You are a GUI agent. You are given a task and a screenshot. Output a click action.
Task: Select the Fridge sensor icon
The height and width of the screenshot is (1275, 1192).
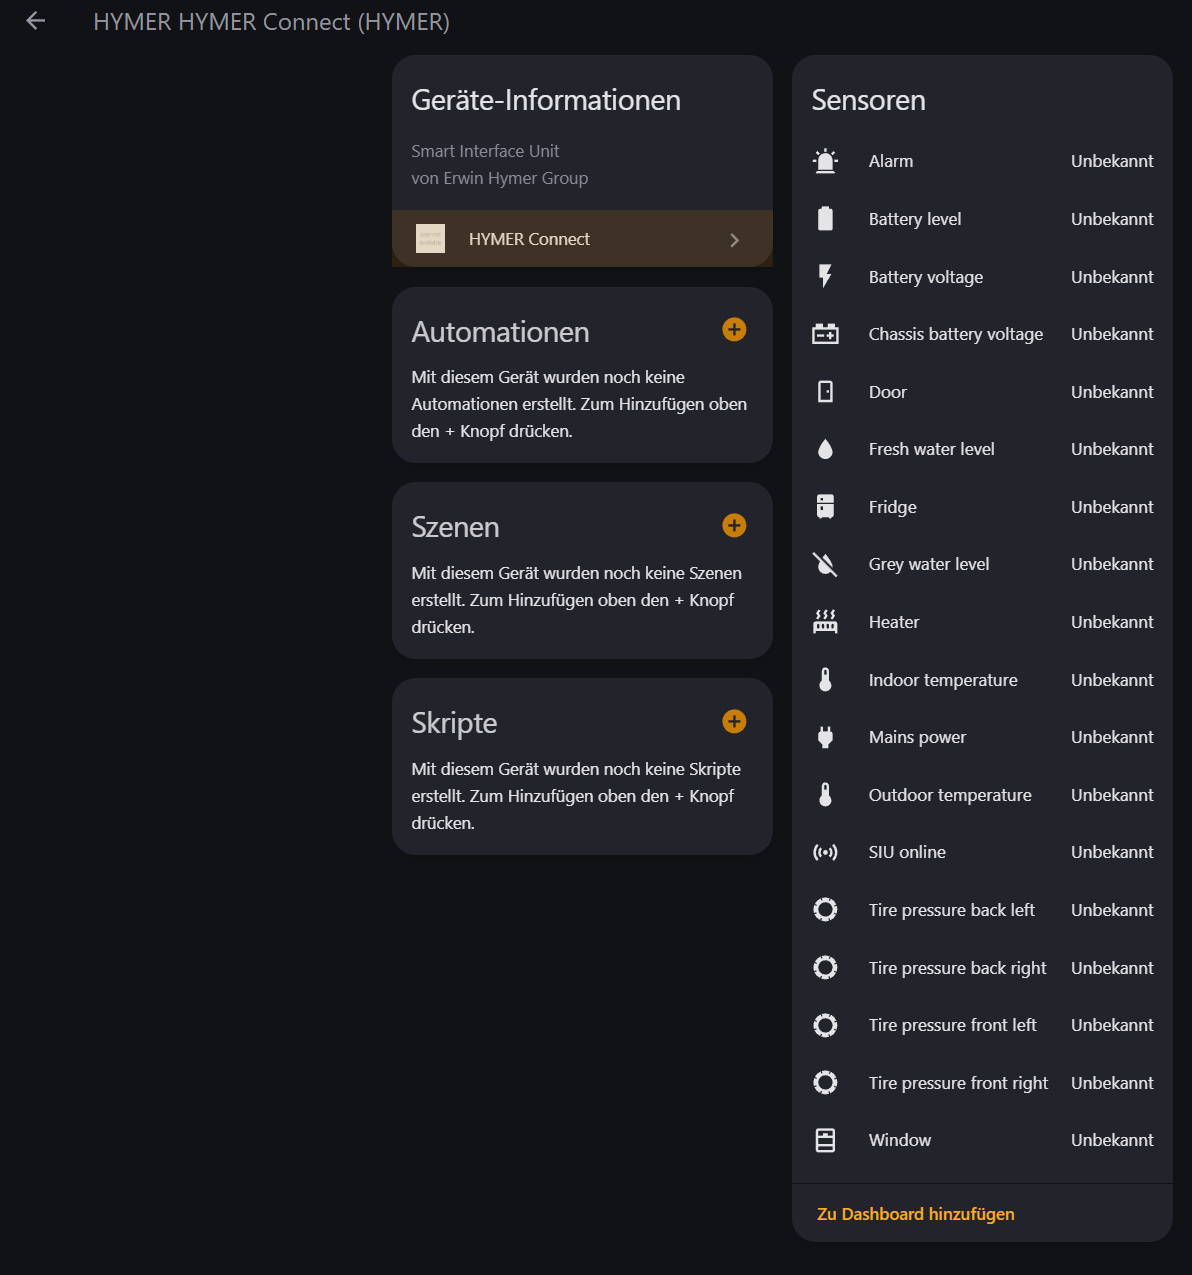825,506
